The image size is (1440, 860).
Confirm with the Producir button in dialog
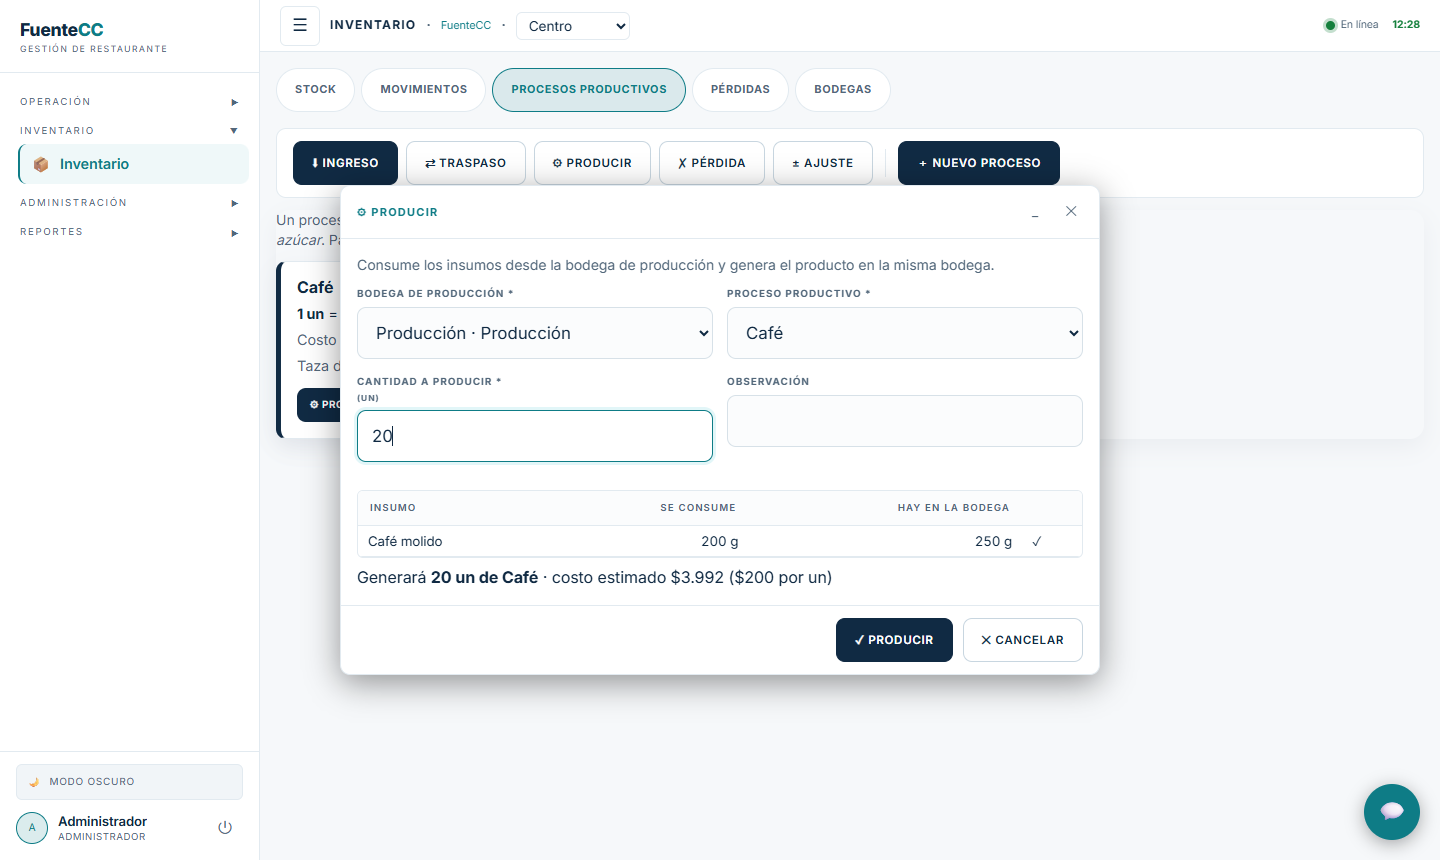point(894,640)
